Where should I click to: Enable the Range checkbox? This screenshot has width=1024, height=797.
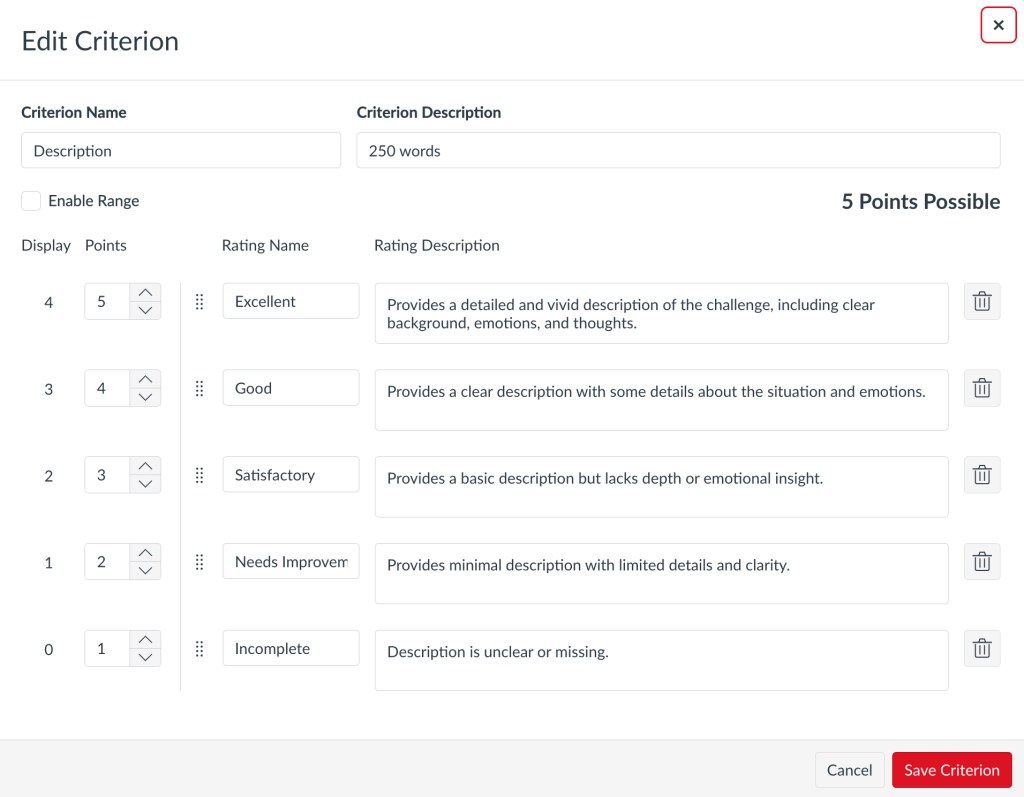32,201
